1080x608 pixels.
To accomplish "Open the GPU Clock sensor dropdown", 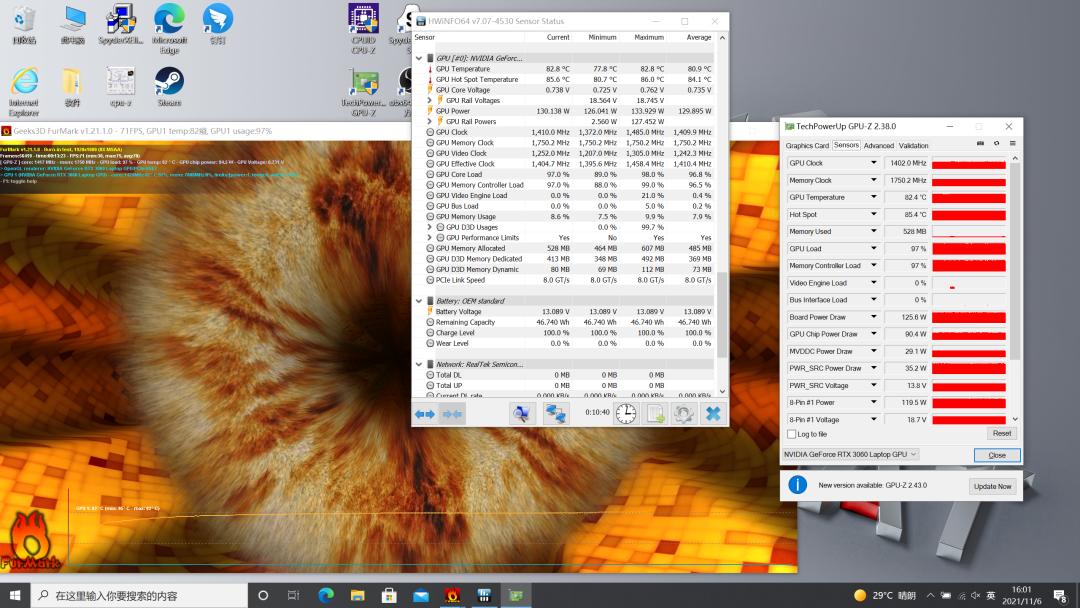I will 873,163.
